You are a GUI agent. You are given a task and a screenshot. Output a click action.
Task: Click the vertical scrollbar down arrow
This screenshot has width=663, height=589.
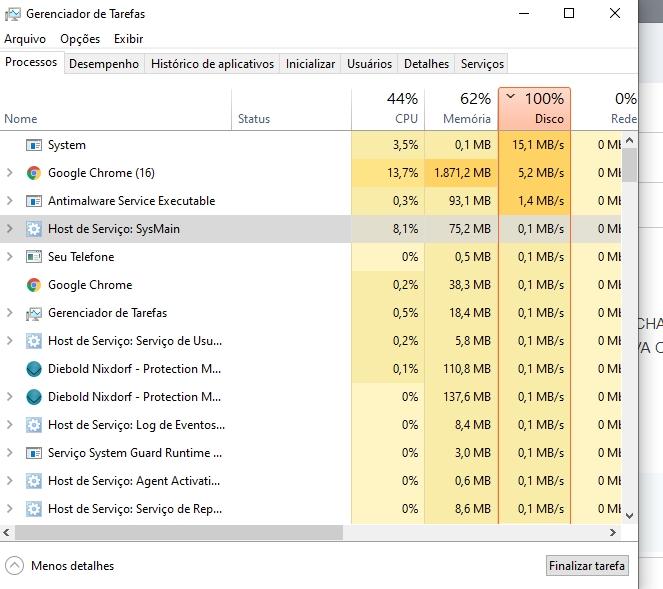click(x=629, y=516)
